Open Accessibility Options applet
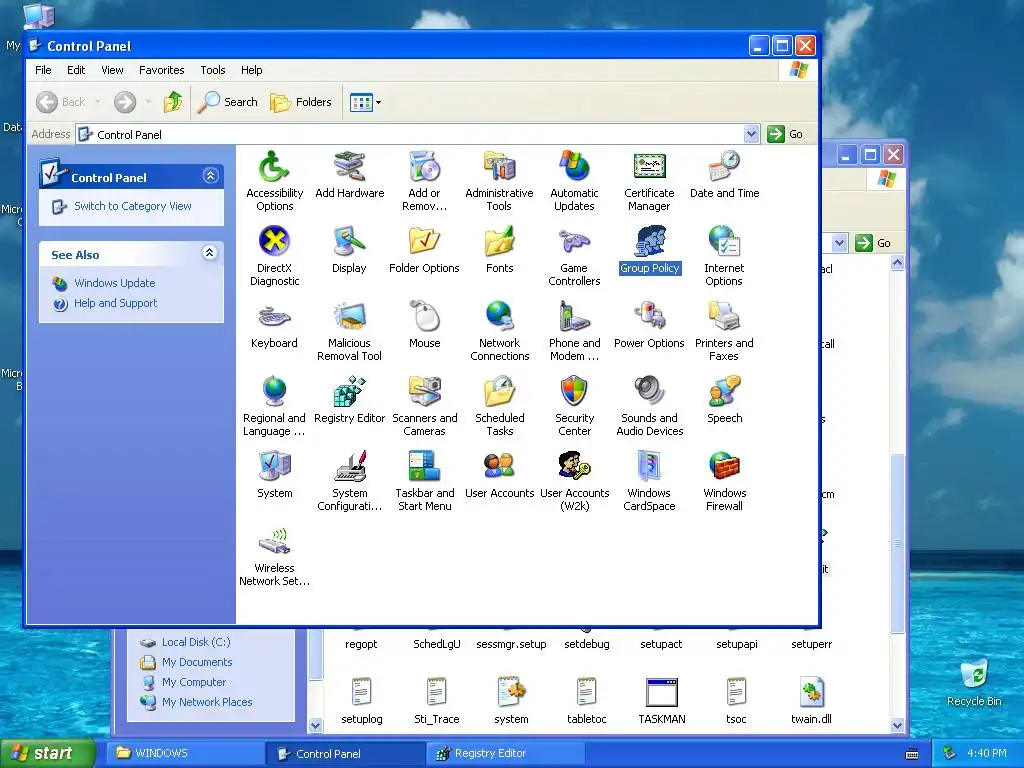 point(274,181)
